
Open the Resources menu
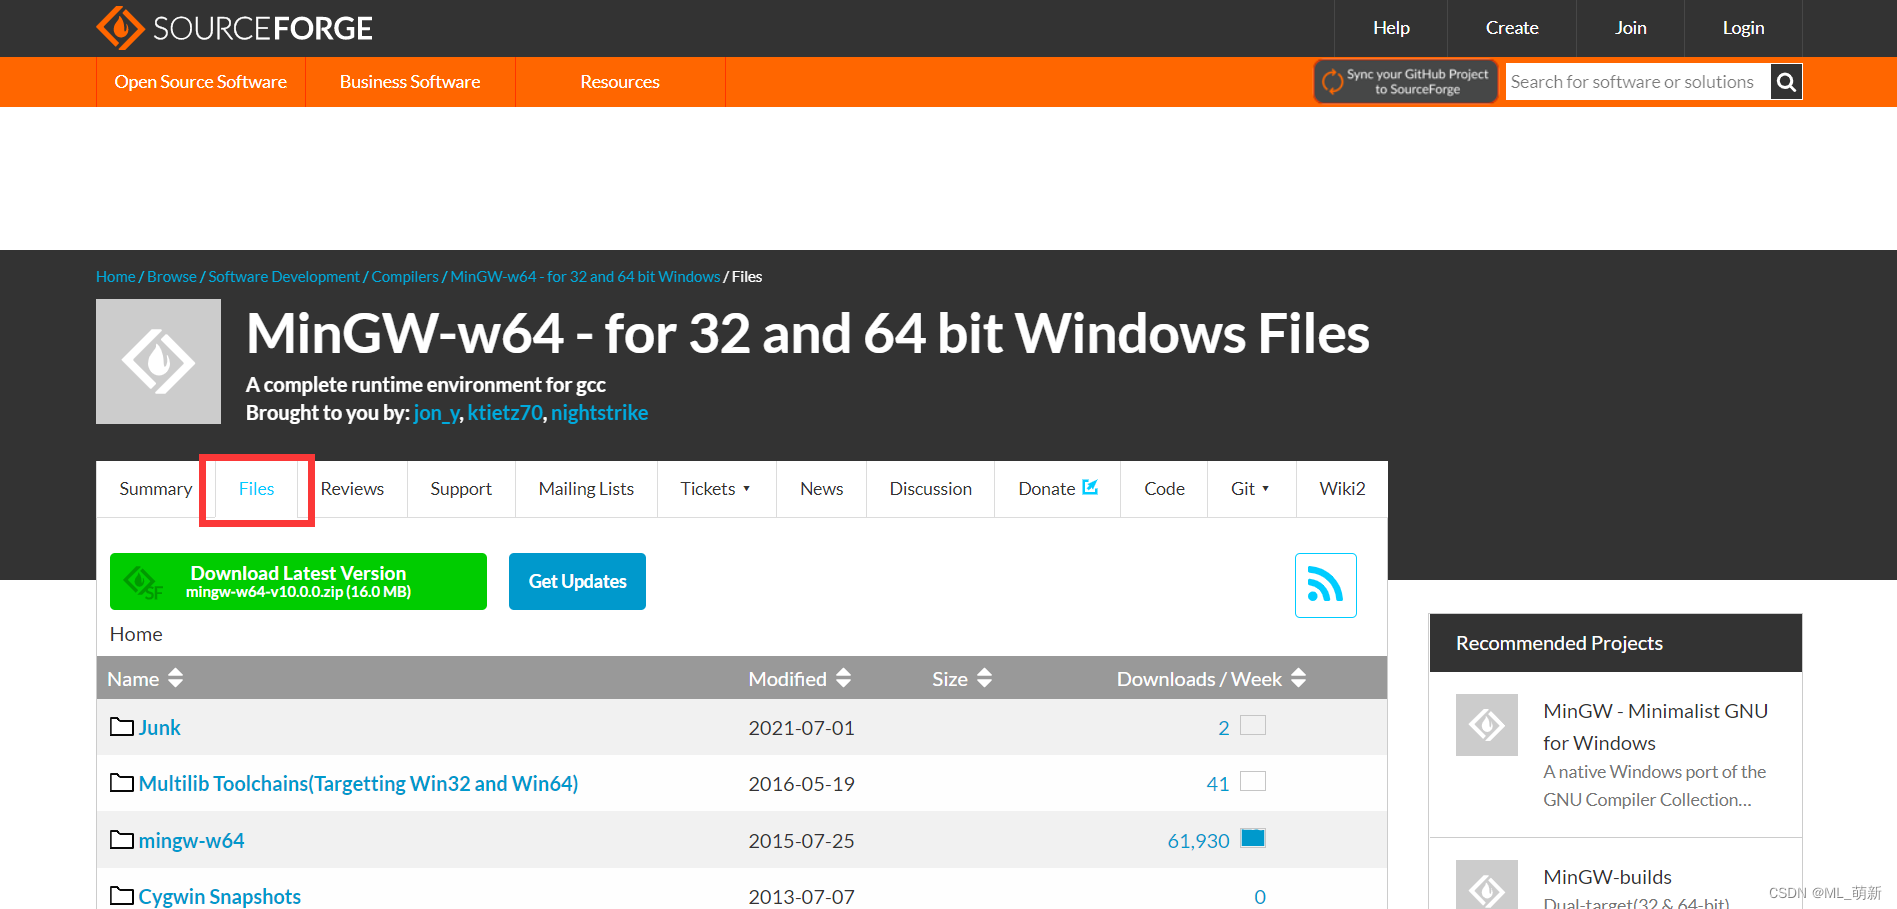point(620,82)
